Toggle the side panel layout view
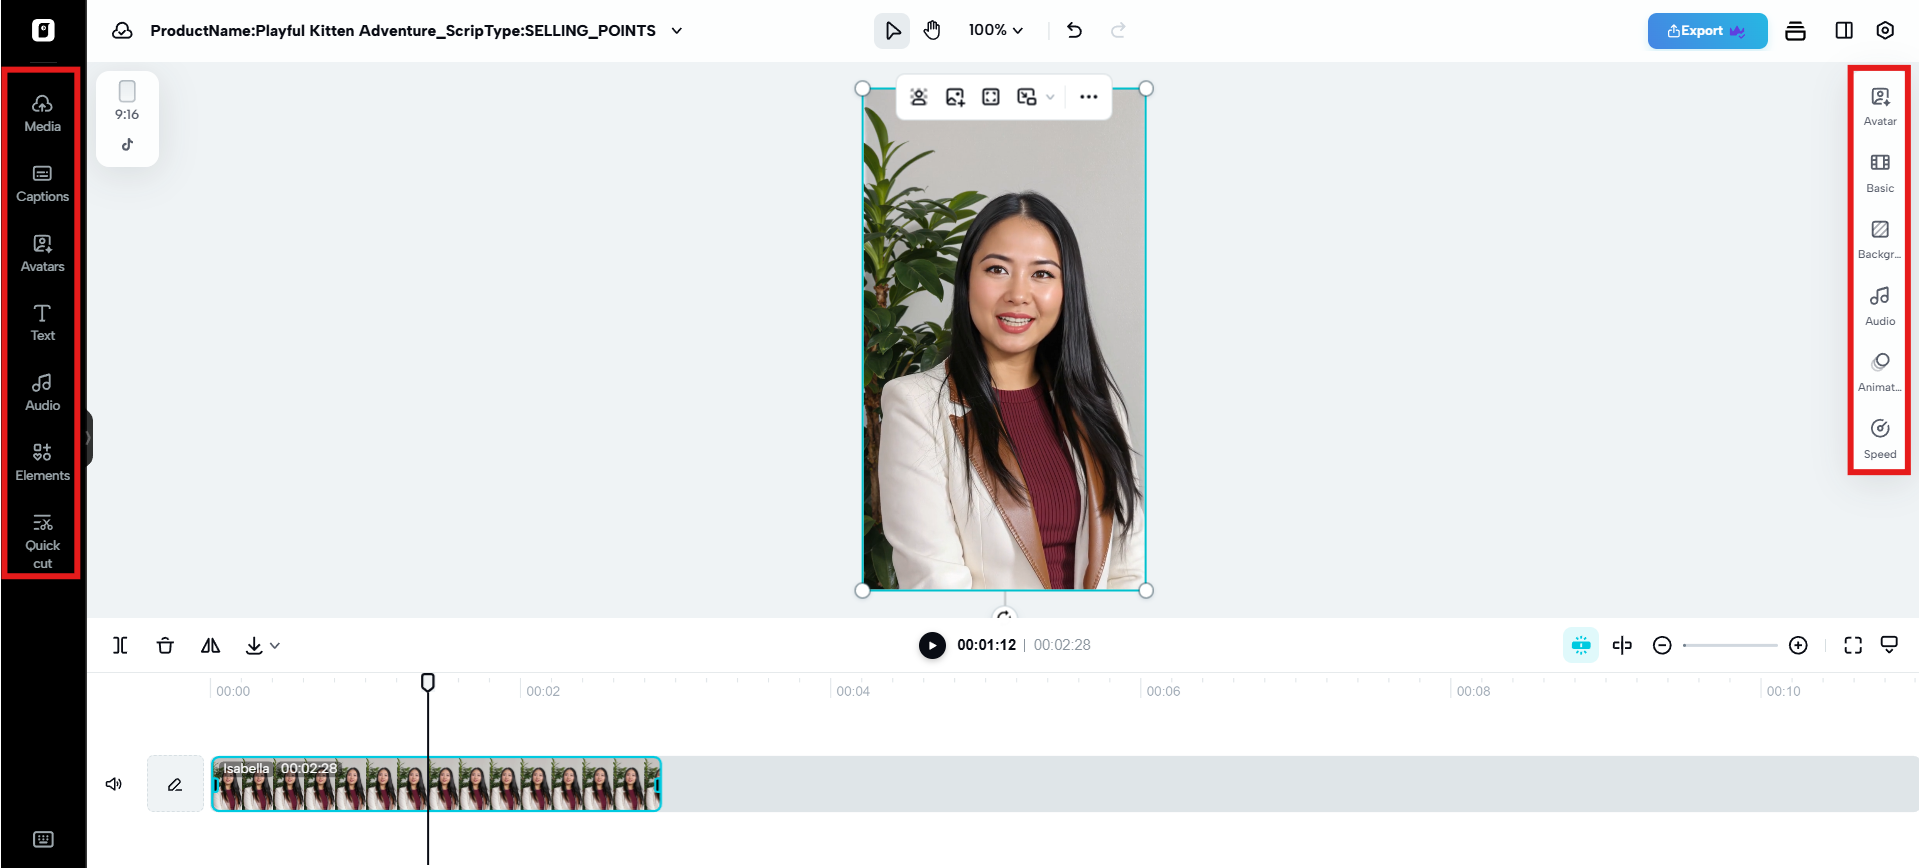This screenshot has width=1919, height=868. (x=1844, y=31)
